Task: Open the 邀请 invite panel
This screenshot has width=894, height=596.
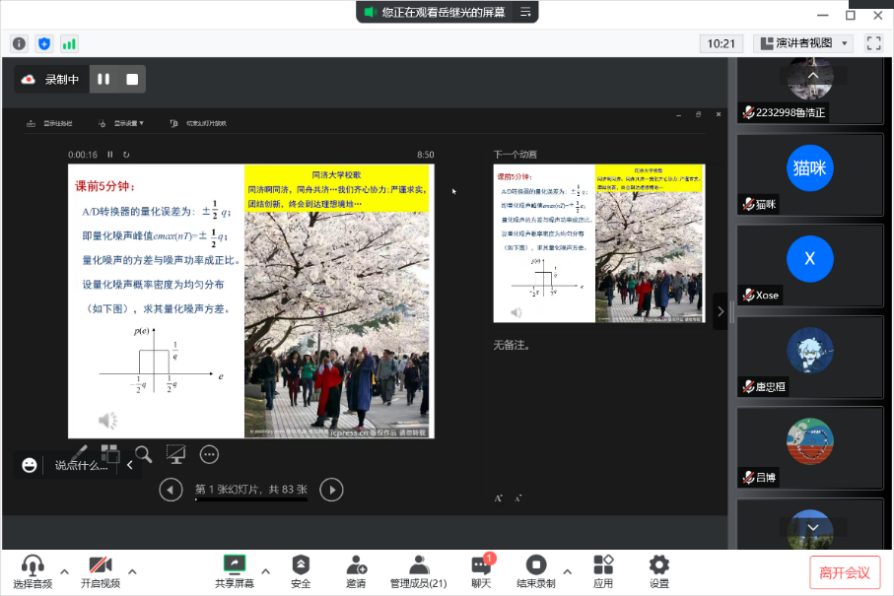Action: (356, 570)
